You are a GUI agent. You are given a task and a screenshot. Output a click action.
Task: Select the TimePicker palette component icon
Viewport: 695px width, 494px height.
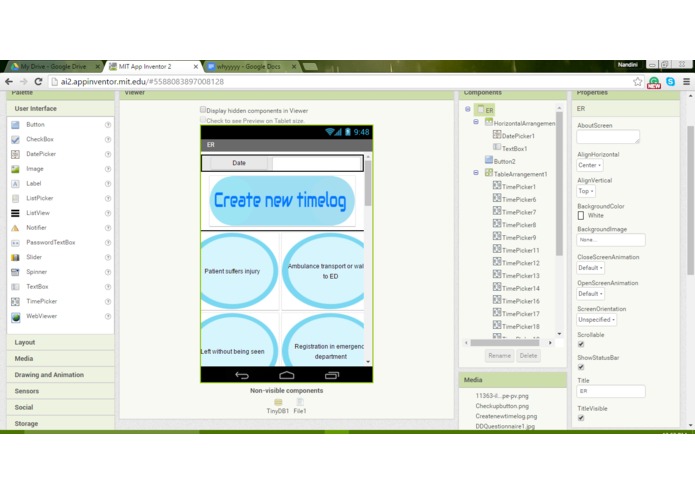[15, 302]
